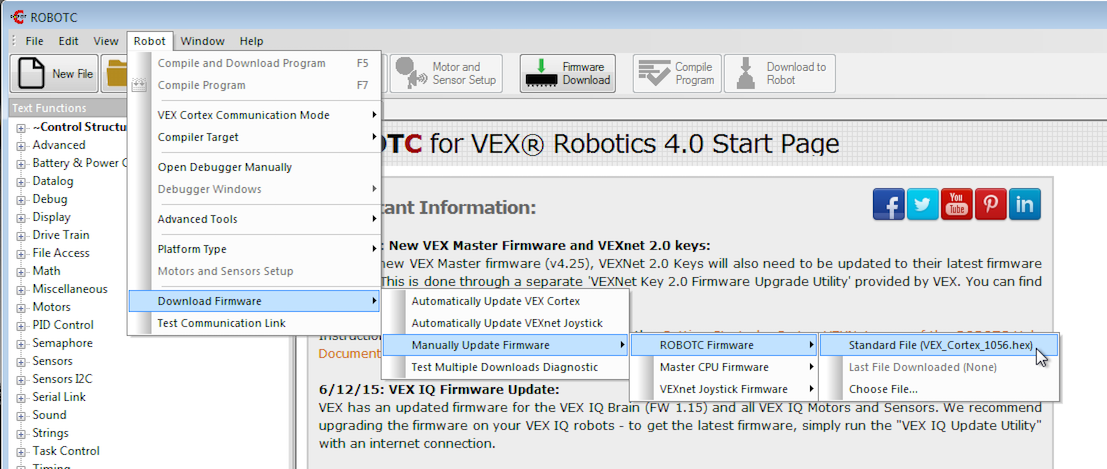
Task: Expand the Sensors tree node
Action: coord(21,362)
